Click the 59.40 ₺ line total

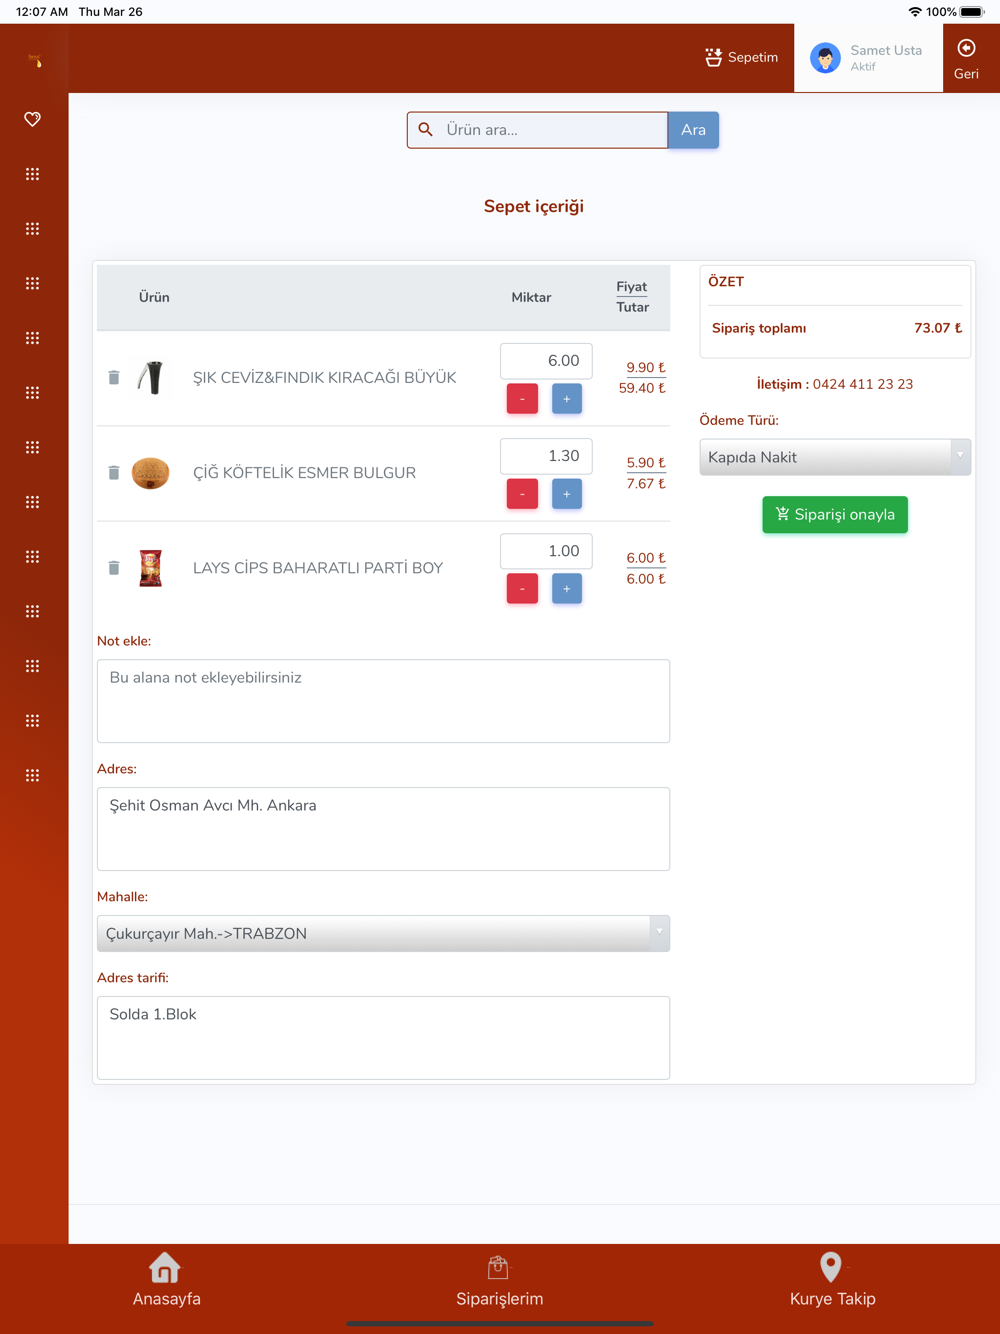click(x=642, y=388)
